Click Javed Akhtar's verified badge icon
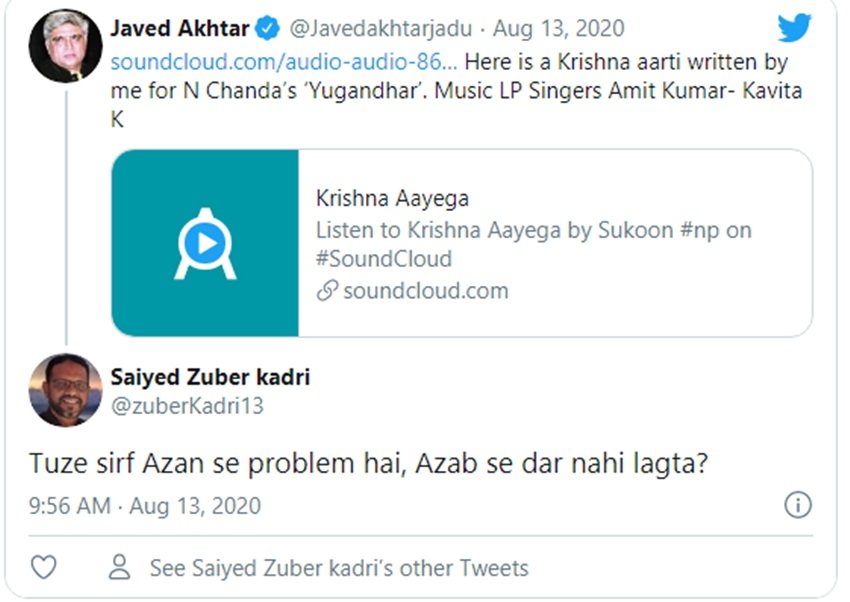The width and height of the screenshot is (850, 602). coord(268,28)
